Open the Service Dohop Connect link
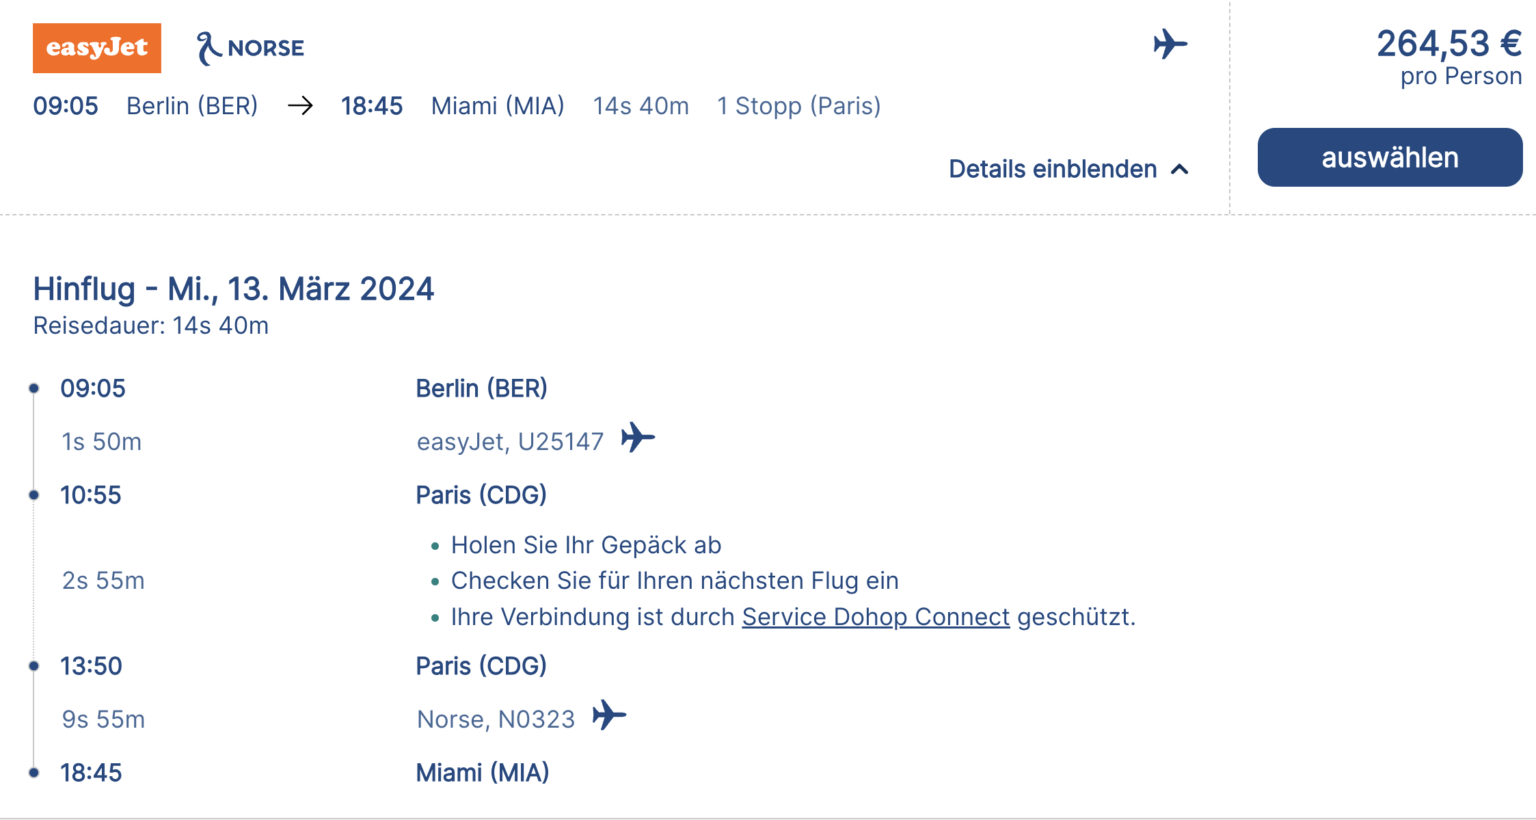Image resolution: width=1536 pixels, height=820 pixels. [875, 617]
